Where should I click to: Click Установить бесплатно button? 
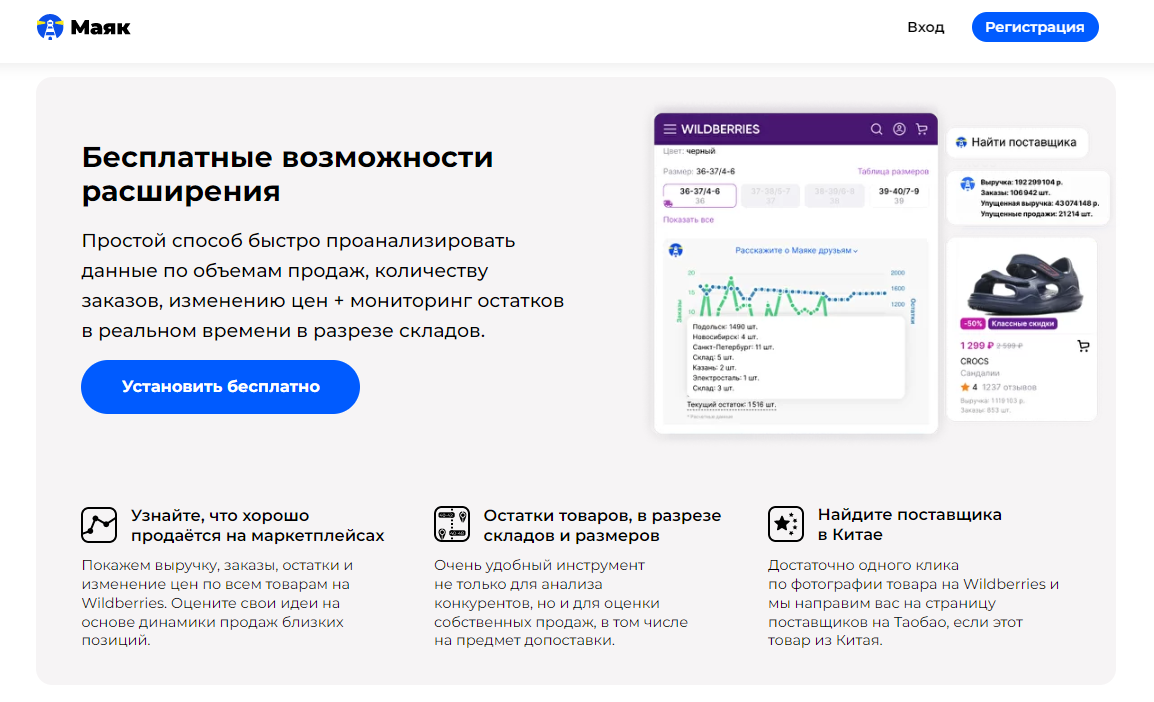coord(220,386)
